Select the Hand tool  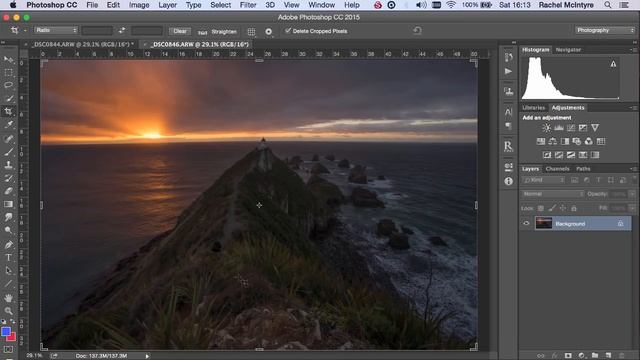coord(8,298)
